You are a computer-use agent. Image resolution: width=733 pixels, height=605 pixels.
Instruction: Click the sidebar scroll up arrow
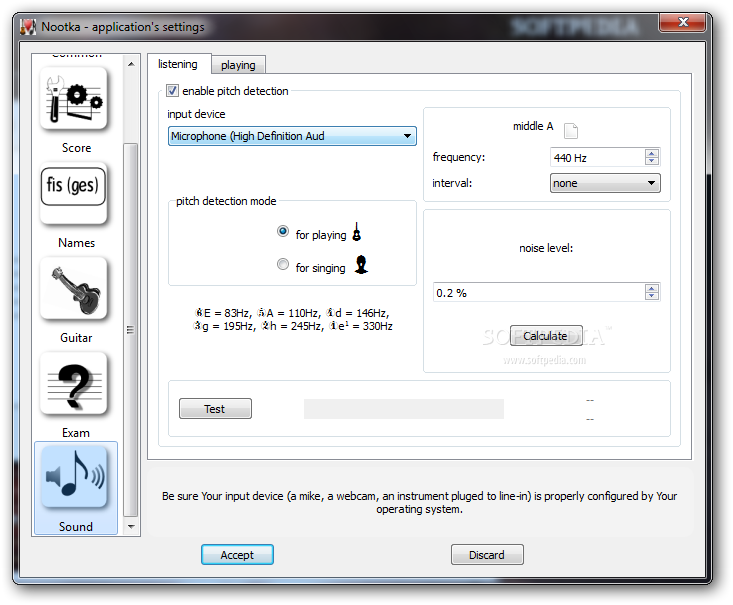point(131,64)
